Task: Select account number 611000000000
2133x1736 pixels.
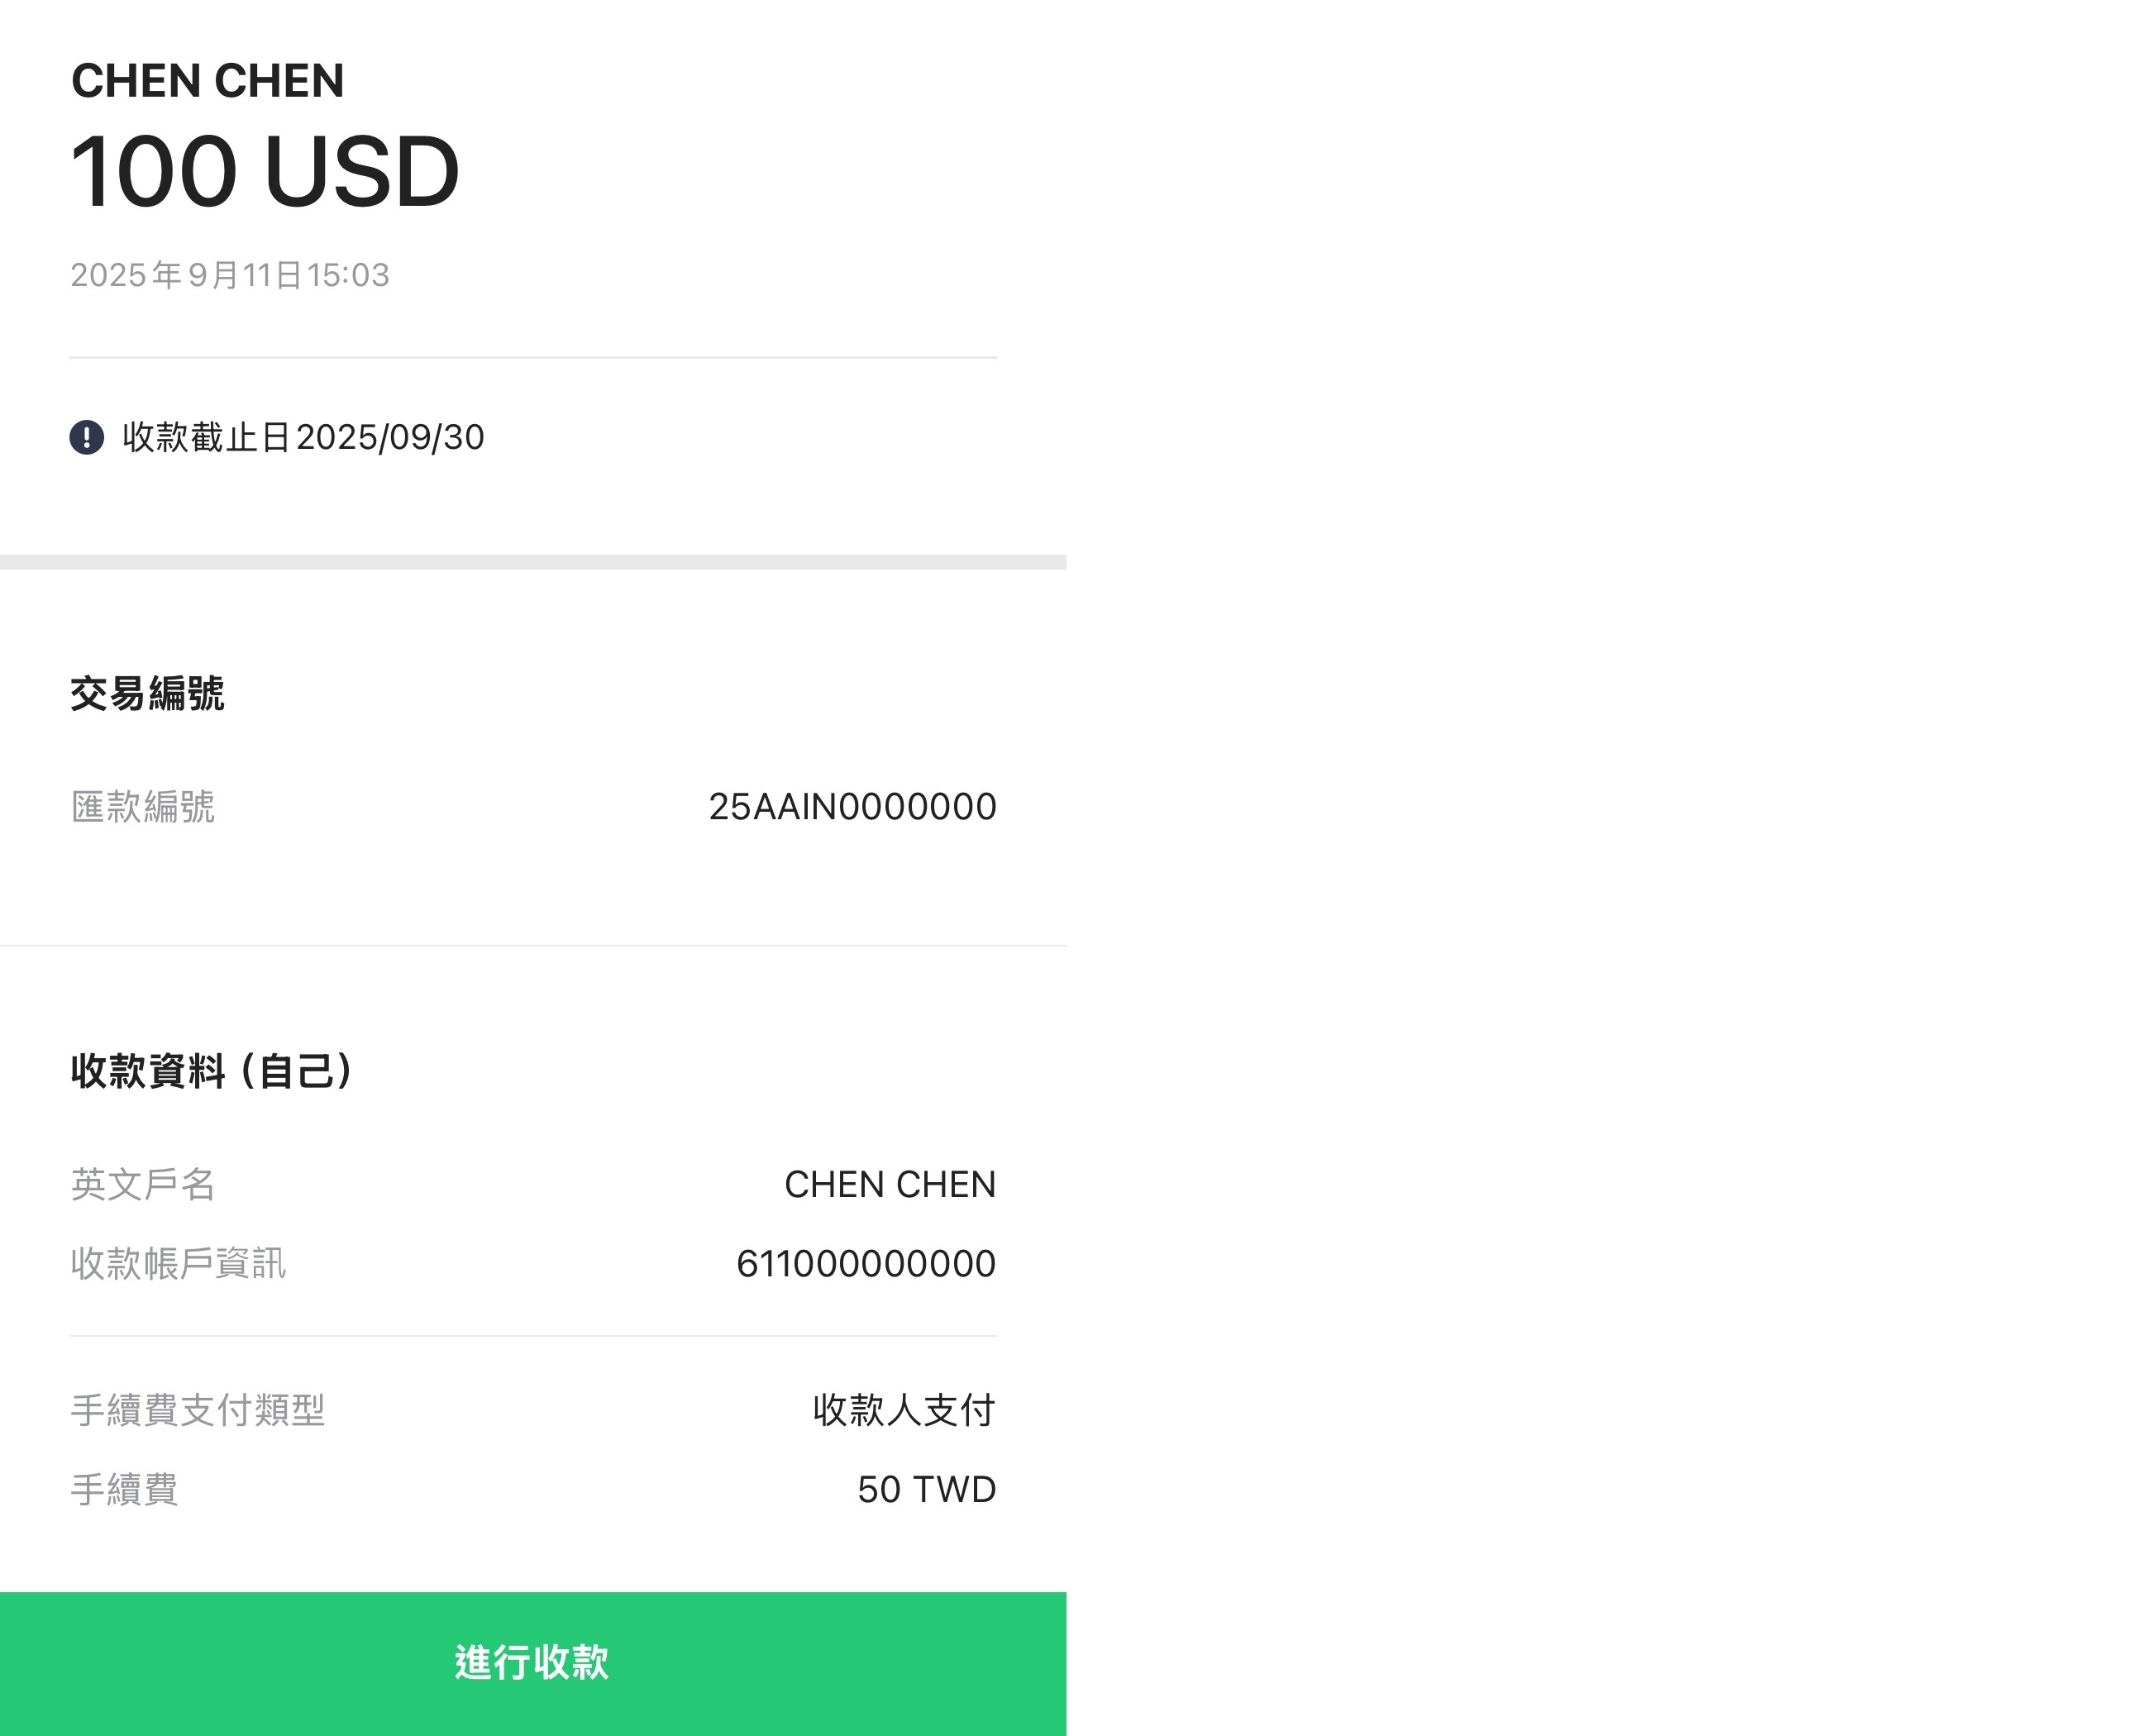Action: 866,1264
